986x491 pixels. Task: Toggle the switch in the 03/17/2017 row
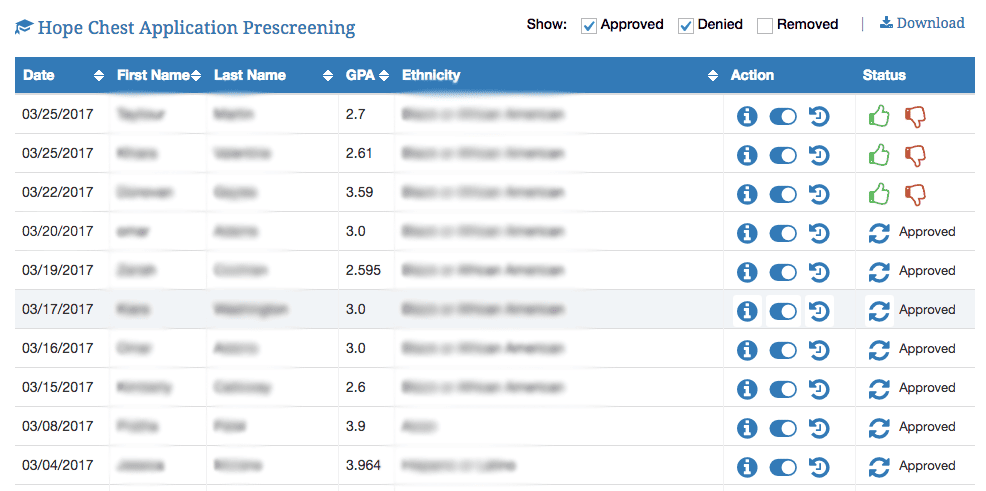783,311
